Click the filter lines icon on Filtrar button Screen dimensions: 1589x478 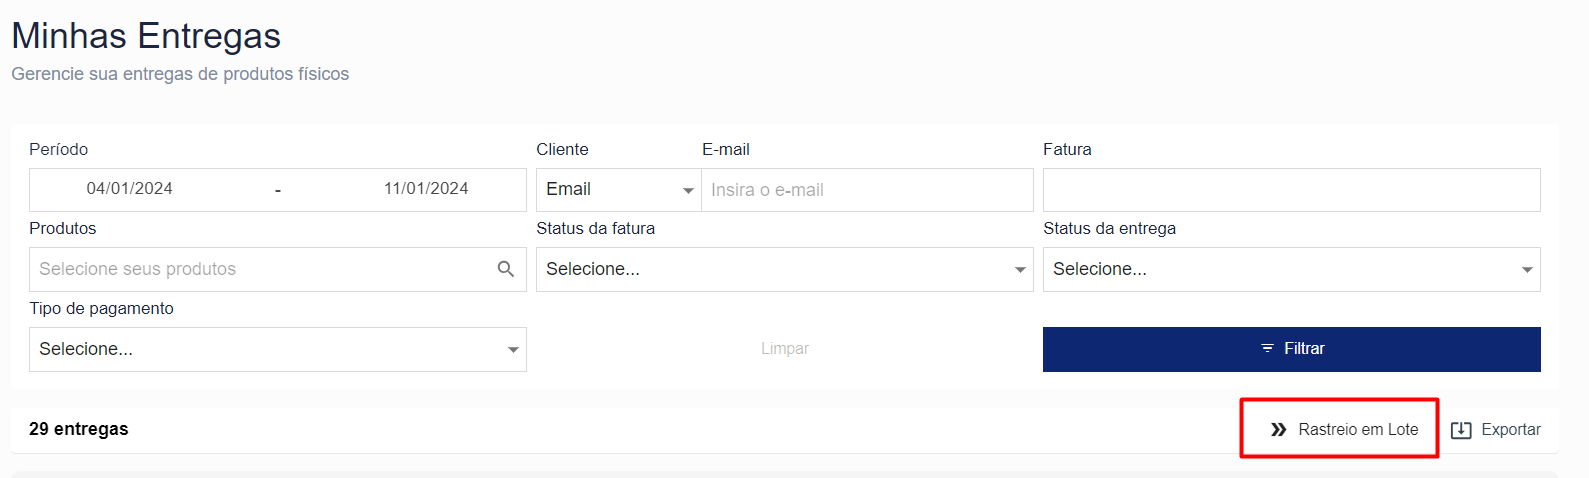[x=1267, y=349]
